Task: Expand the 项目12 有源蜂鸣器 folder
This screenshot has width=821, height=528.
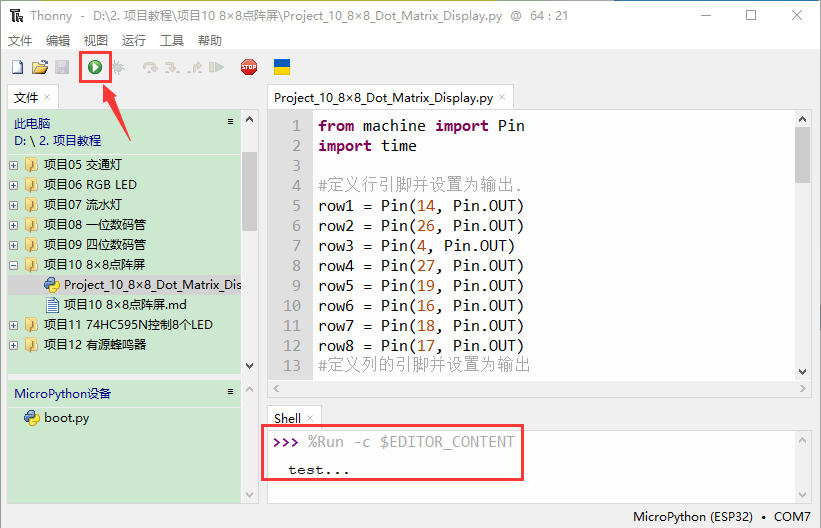Action: click(13, 345)
